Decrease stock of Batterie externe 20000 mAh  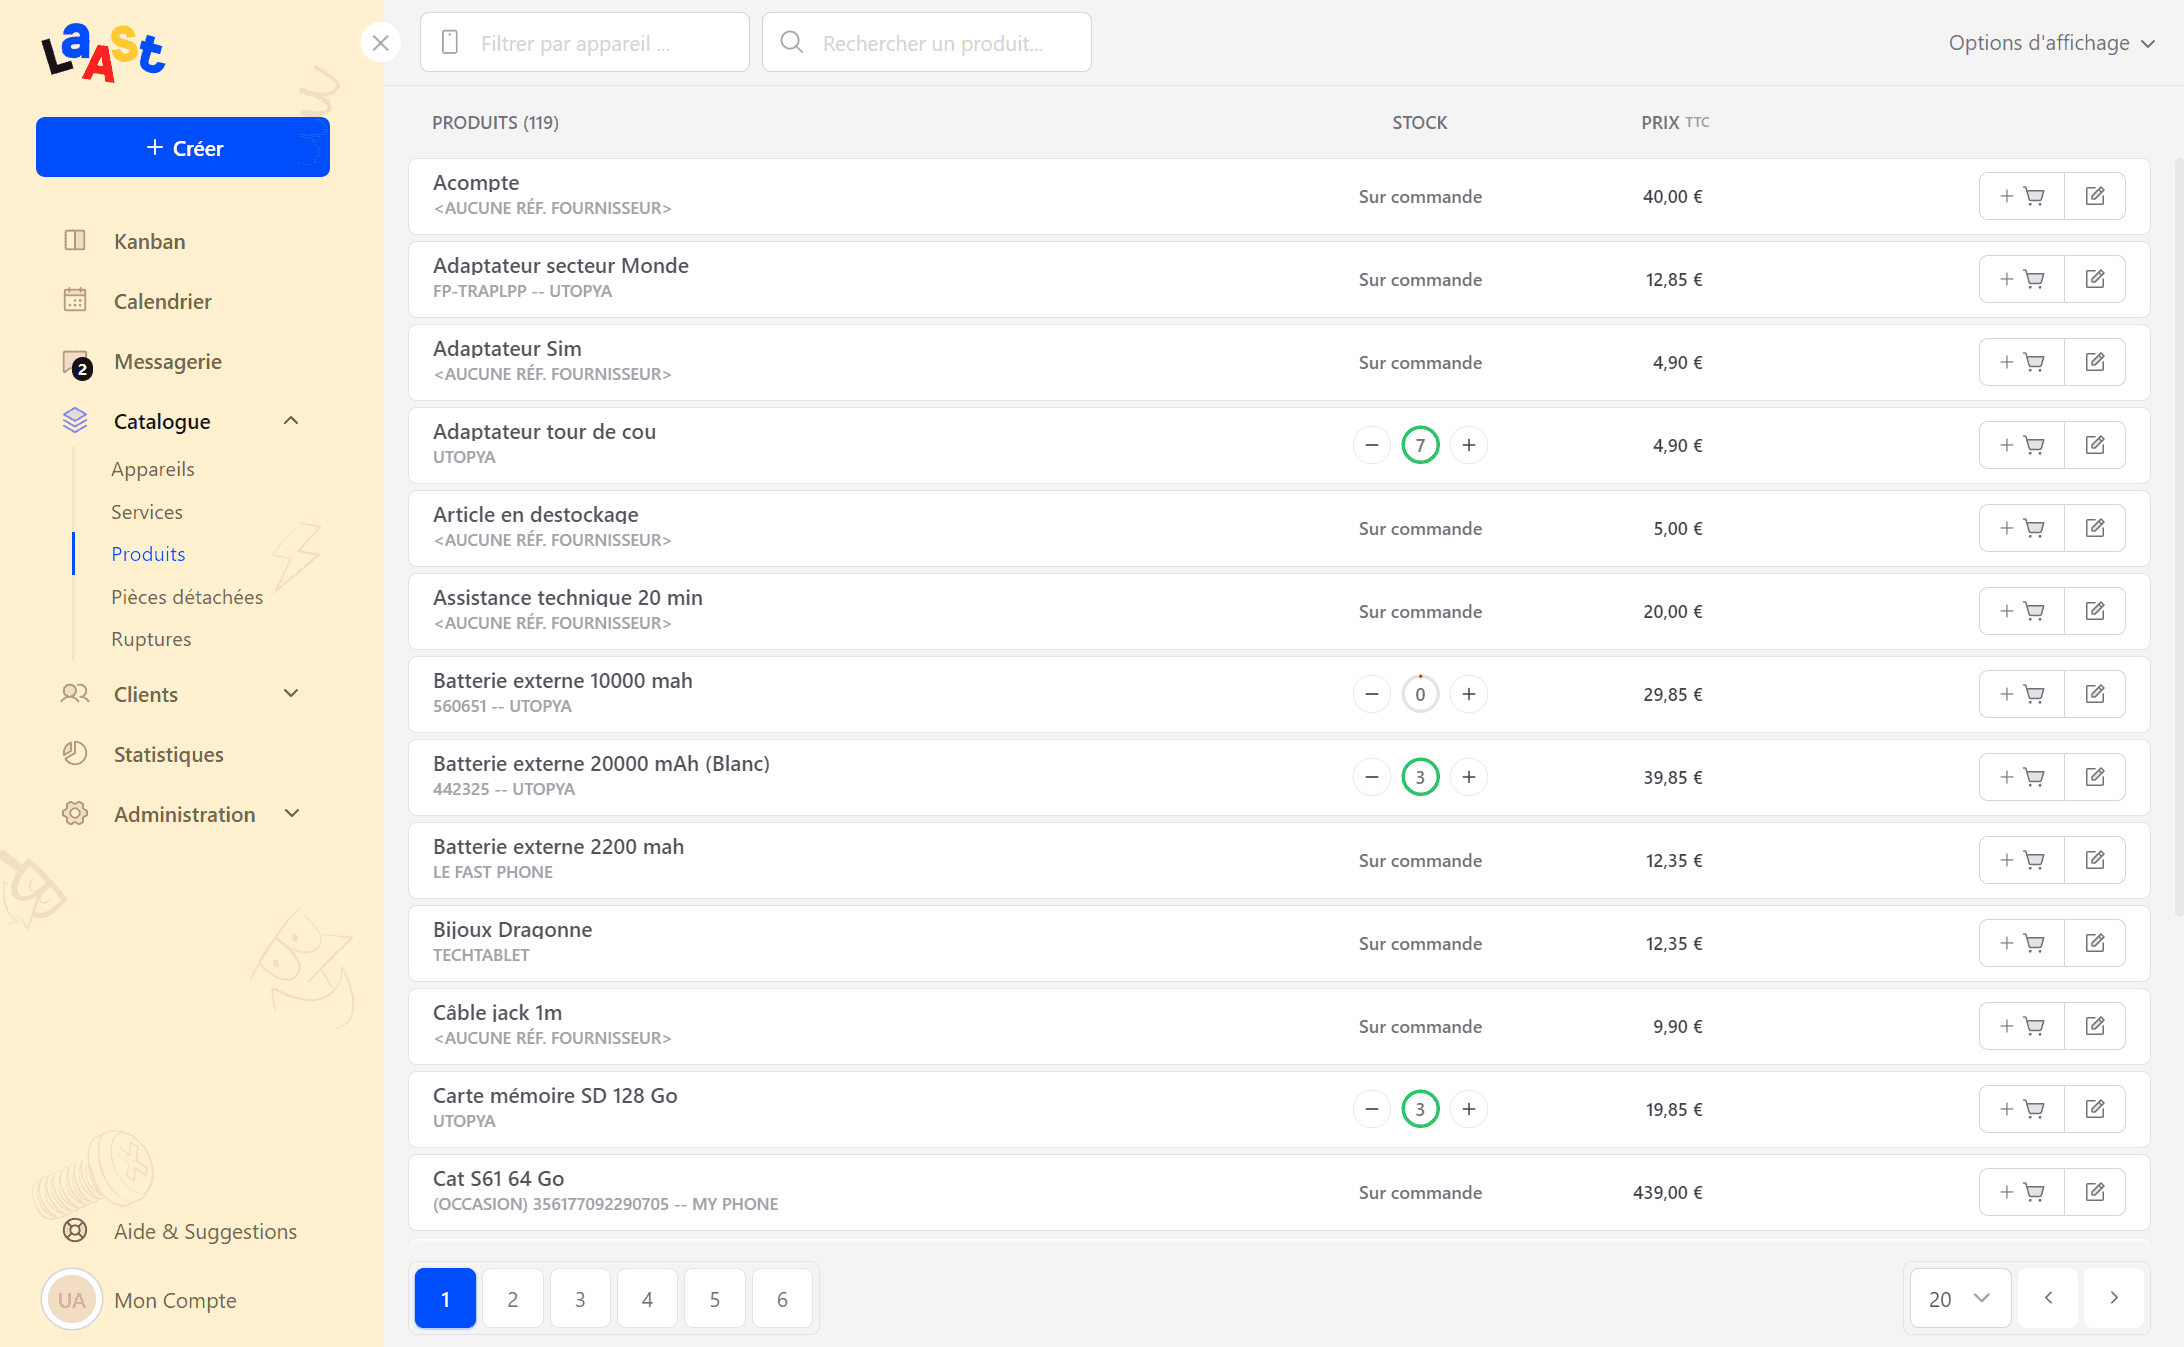(1371, 777)
